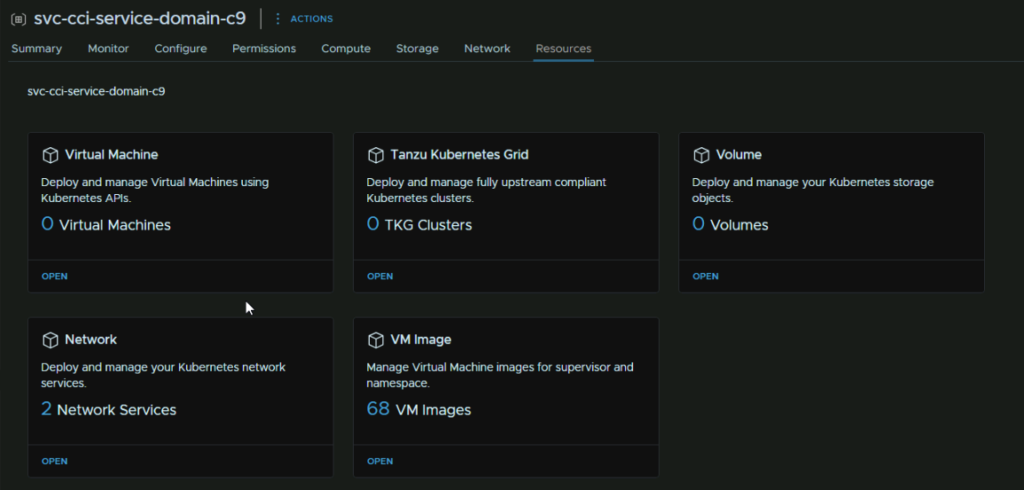Open the Volume card via OPEN
The height and width of the screenshot is (490, 1024).
coord(705,276)
